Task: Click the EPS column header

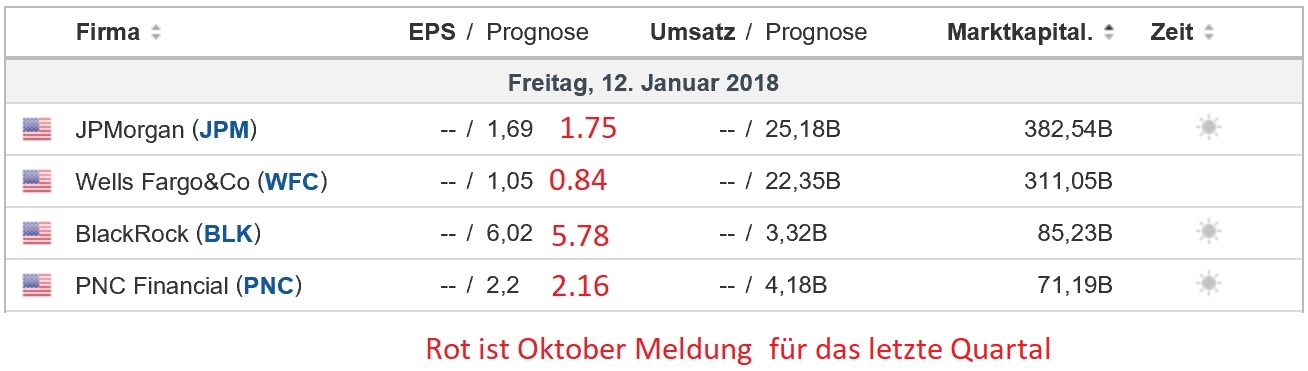Action: click(x=432, y=32)
